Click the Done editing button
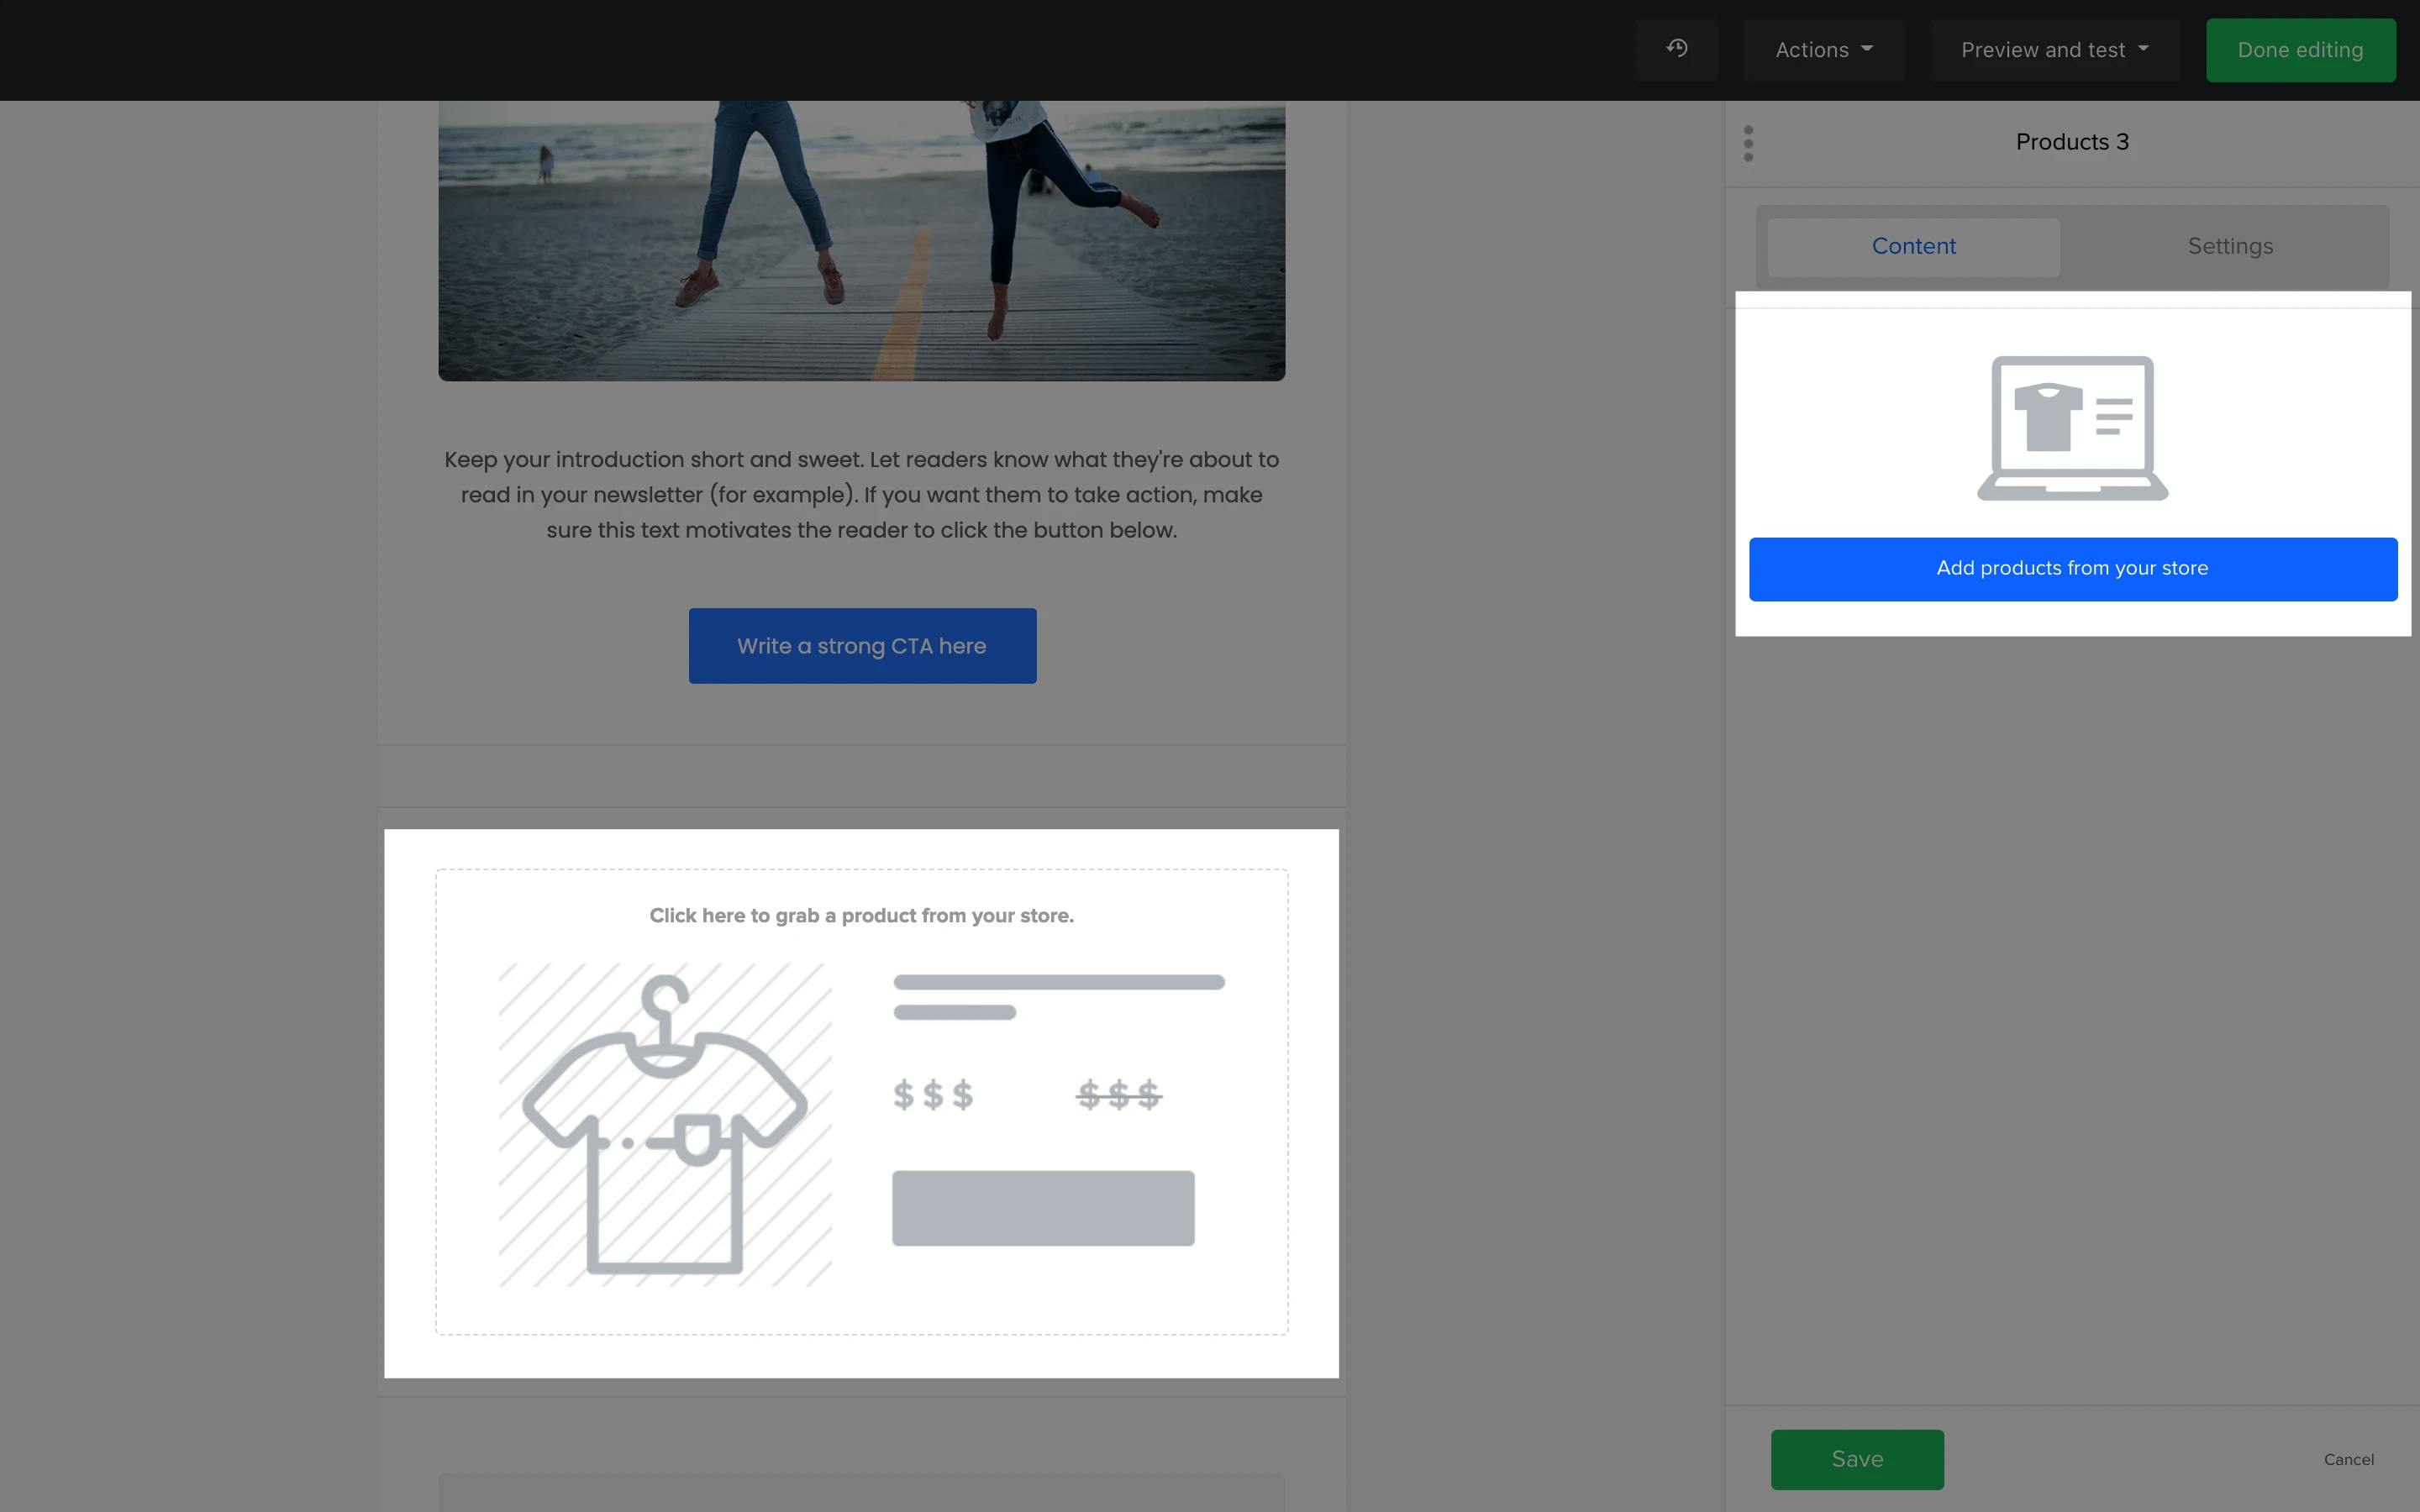2420x1512 pixels. (2299, 50)
